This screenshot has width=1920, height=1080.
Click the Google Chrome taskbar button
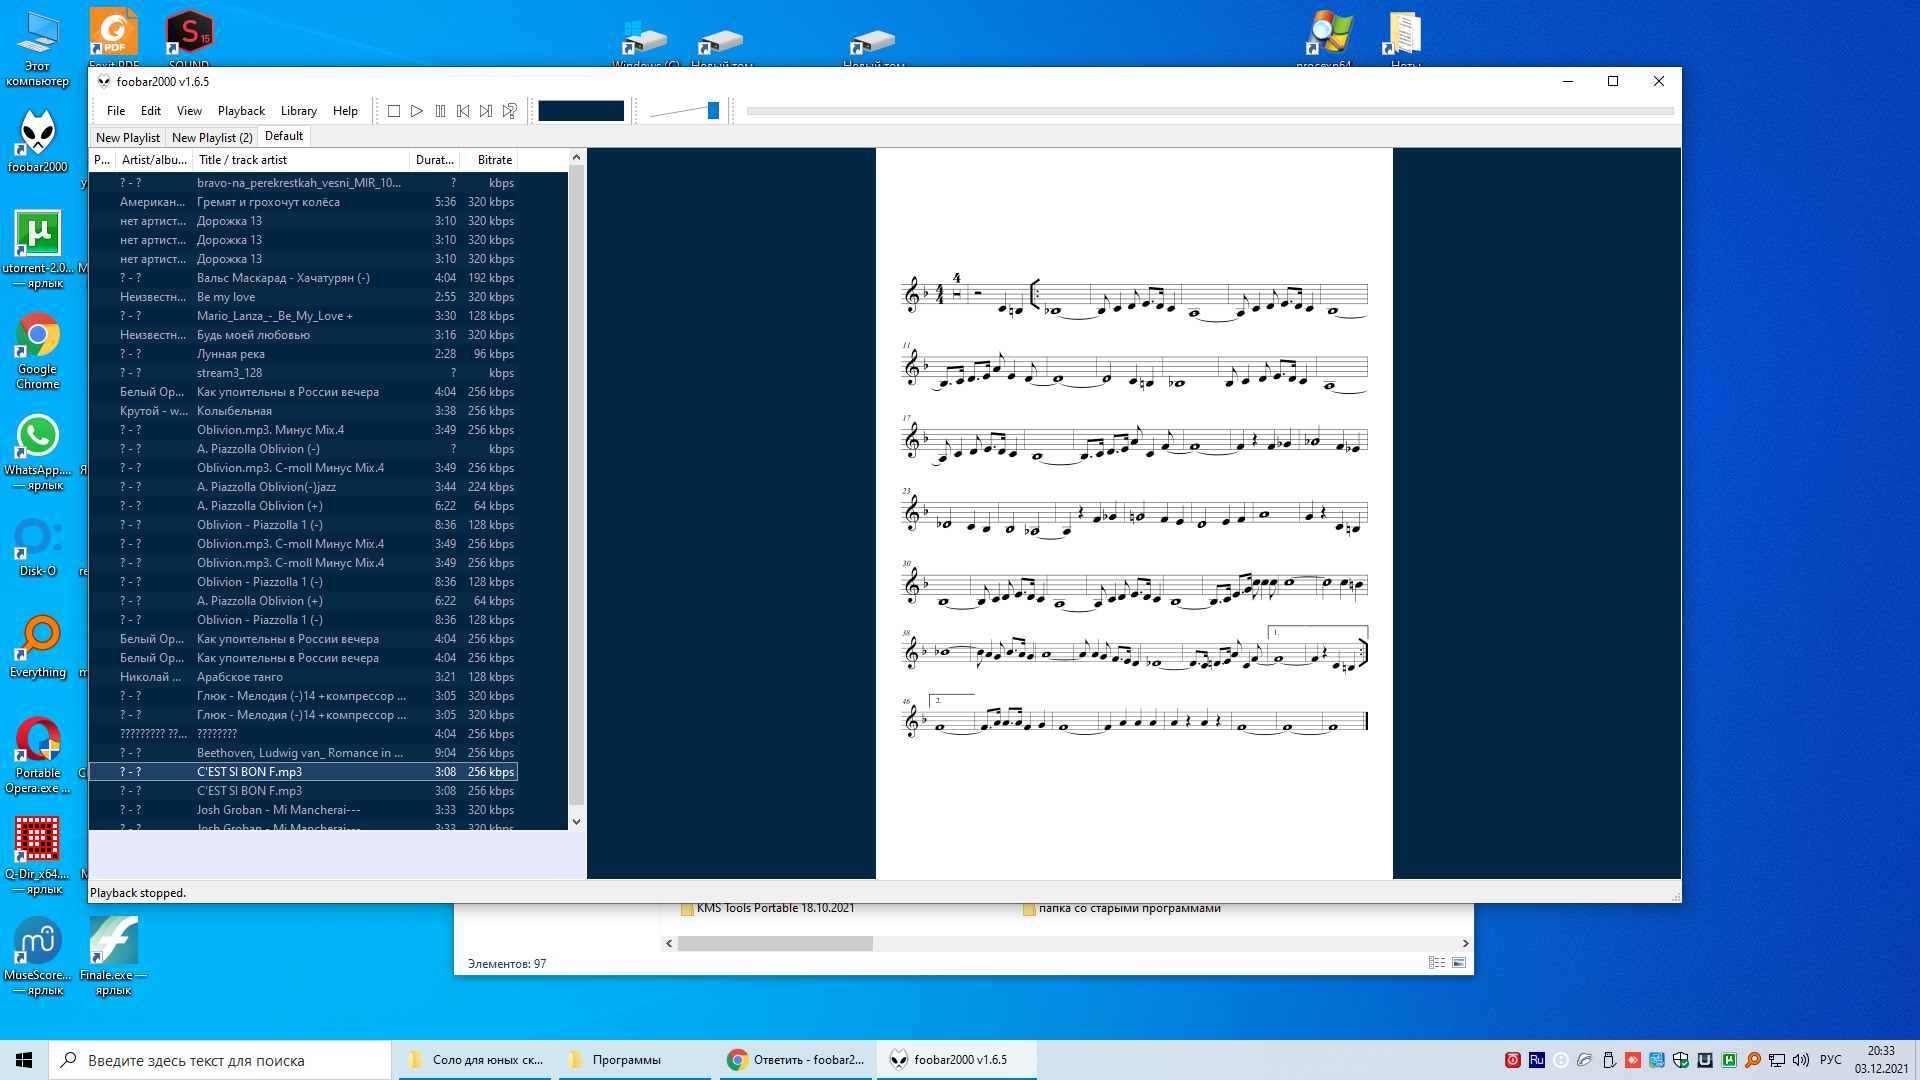(798, 1060)
